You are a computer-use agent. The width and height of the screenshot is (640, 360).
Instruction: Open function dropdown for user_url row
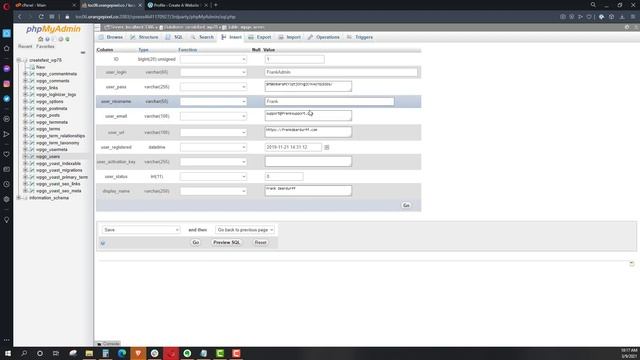(x=213, y=132)
